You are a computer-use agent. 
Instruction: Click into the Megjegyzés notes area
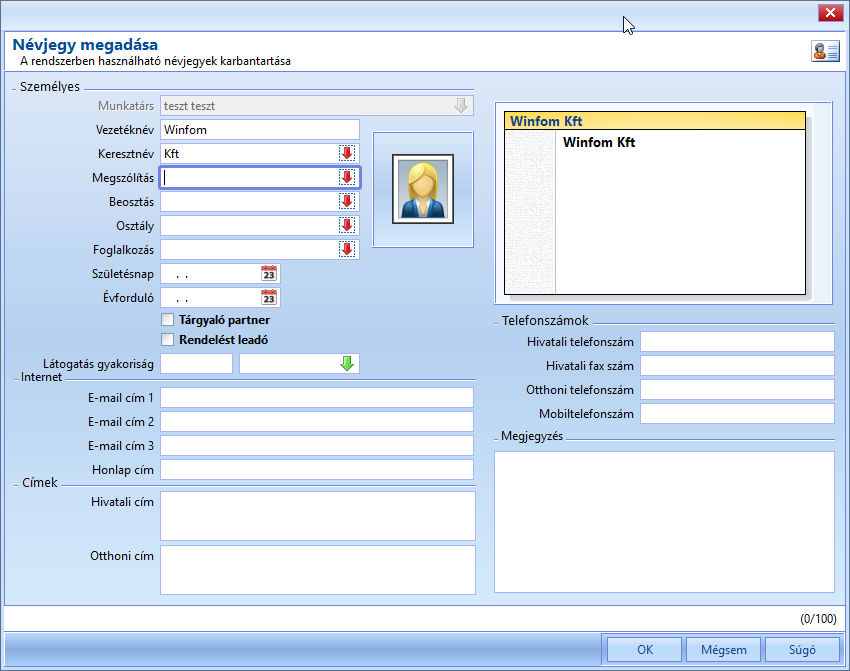coord(664,522)
